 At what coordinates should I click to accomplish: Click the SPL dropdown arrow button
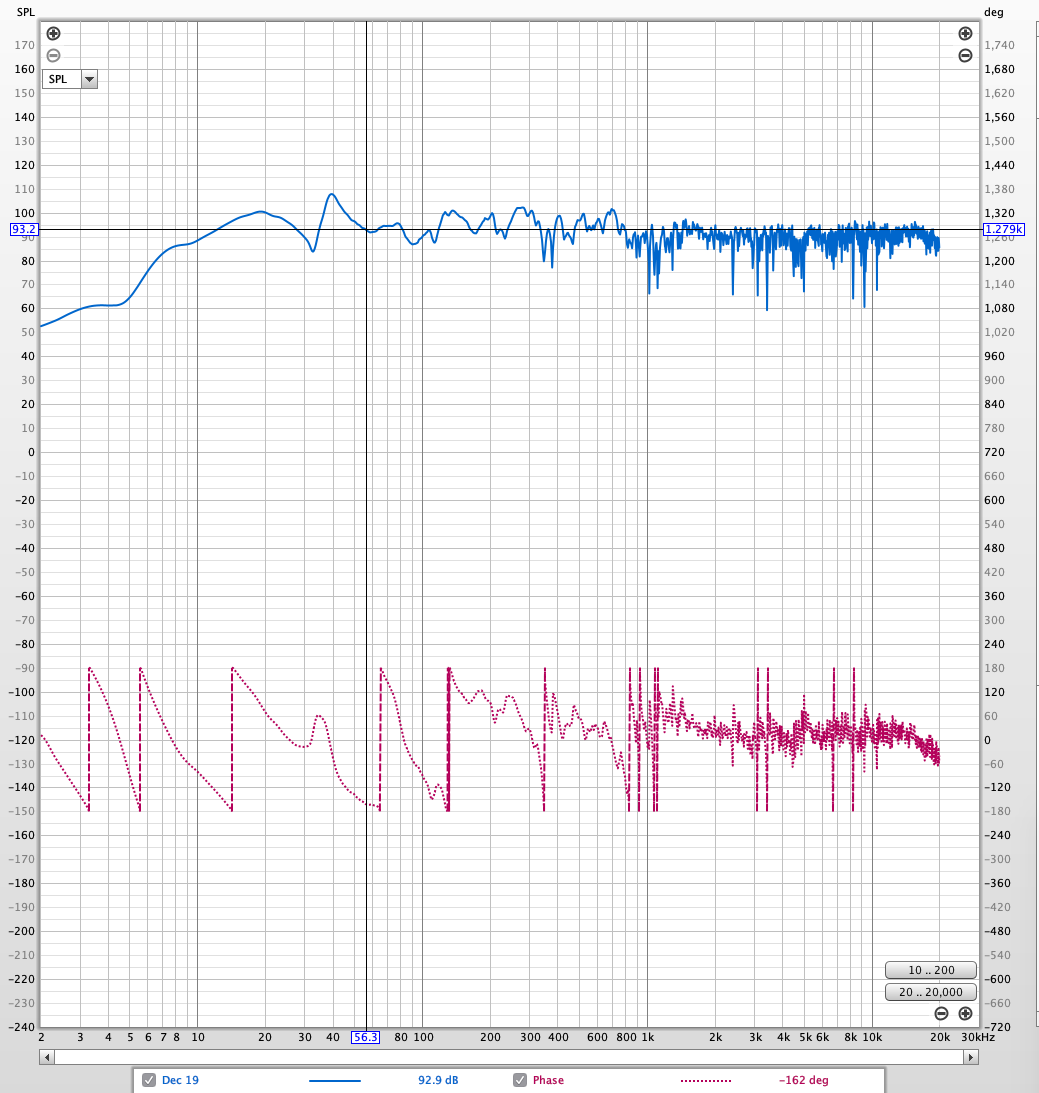[x=89, y=79]
